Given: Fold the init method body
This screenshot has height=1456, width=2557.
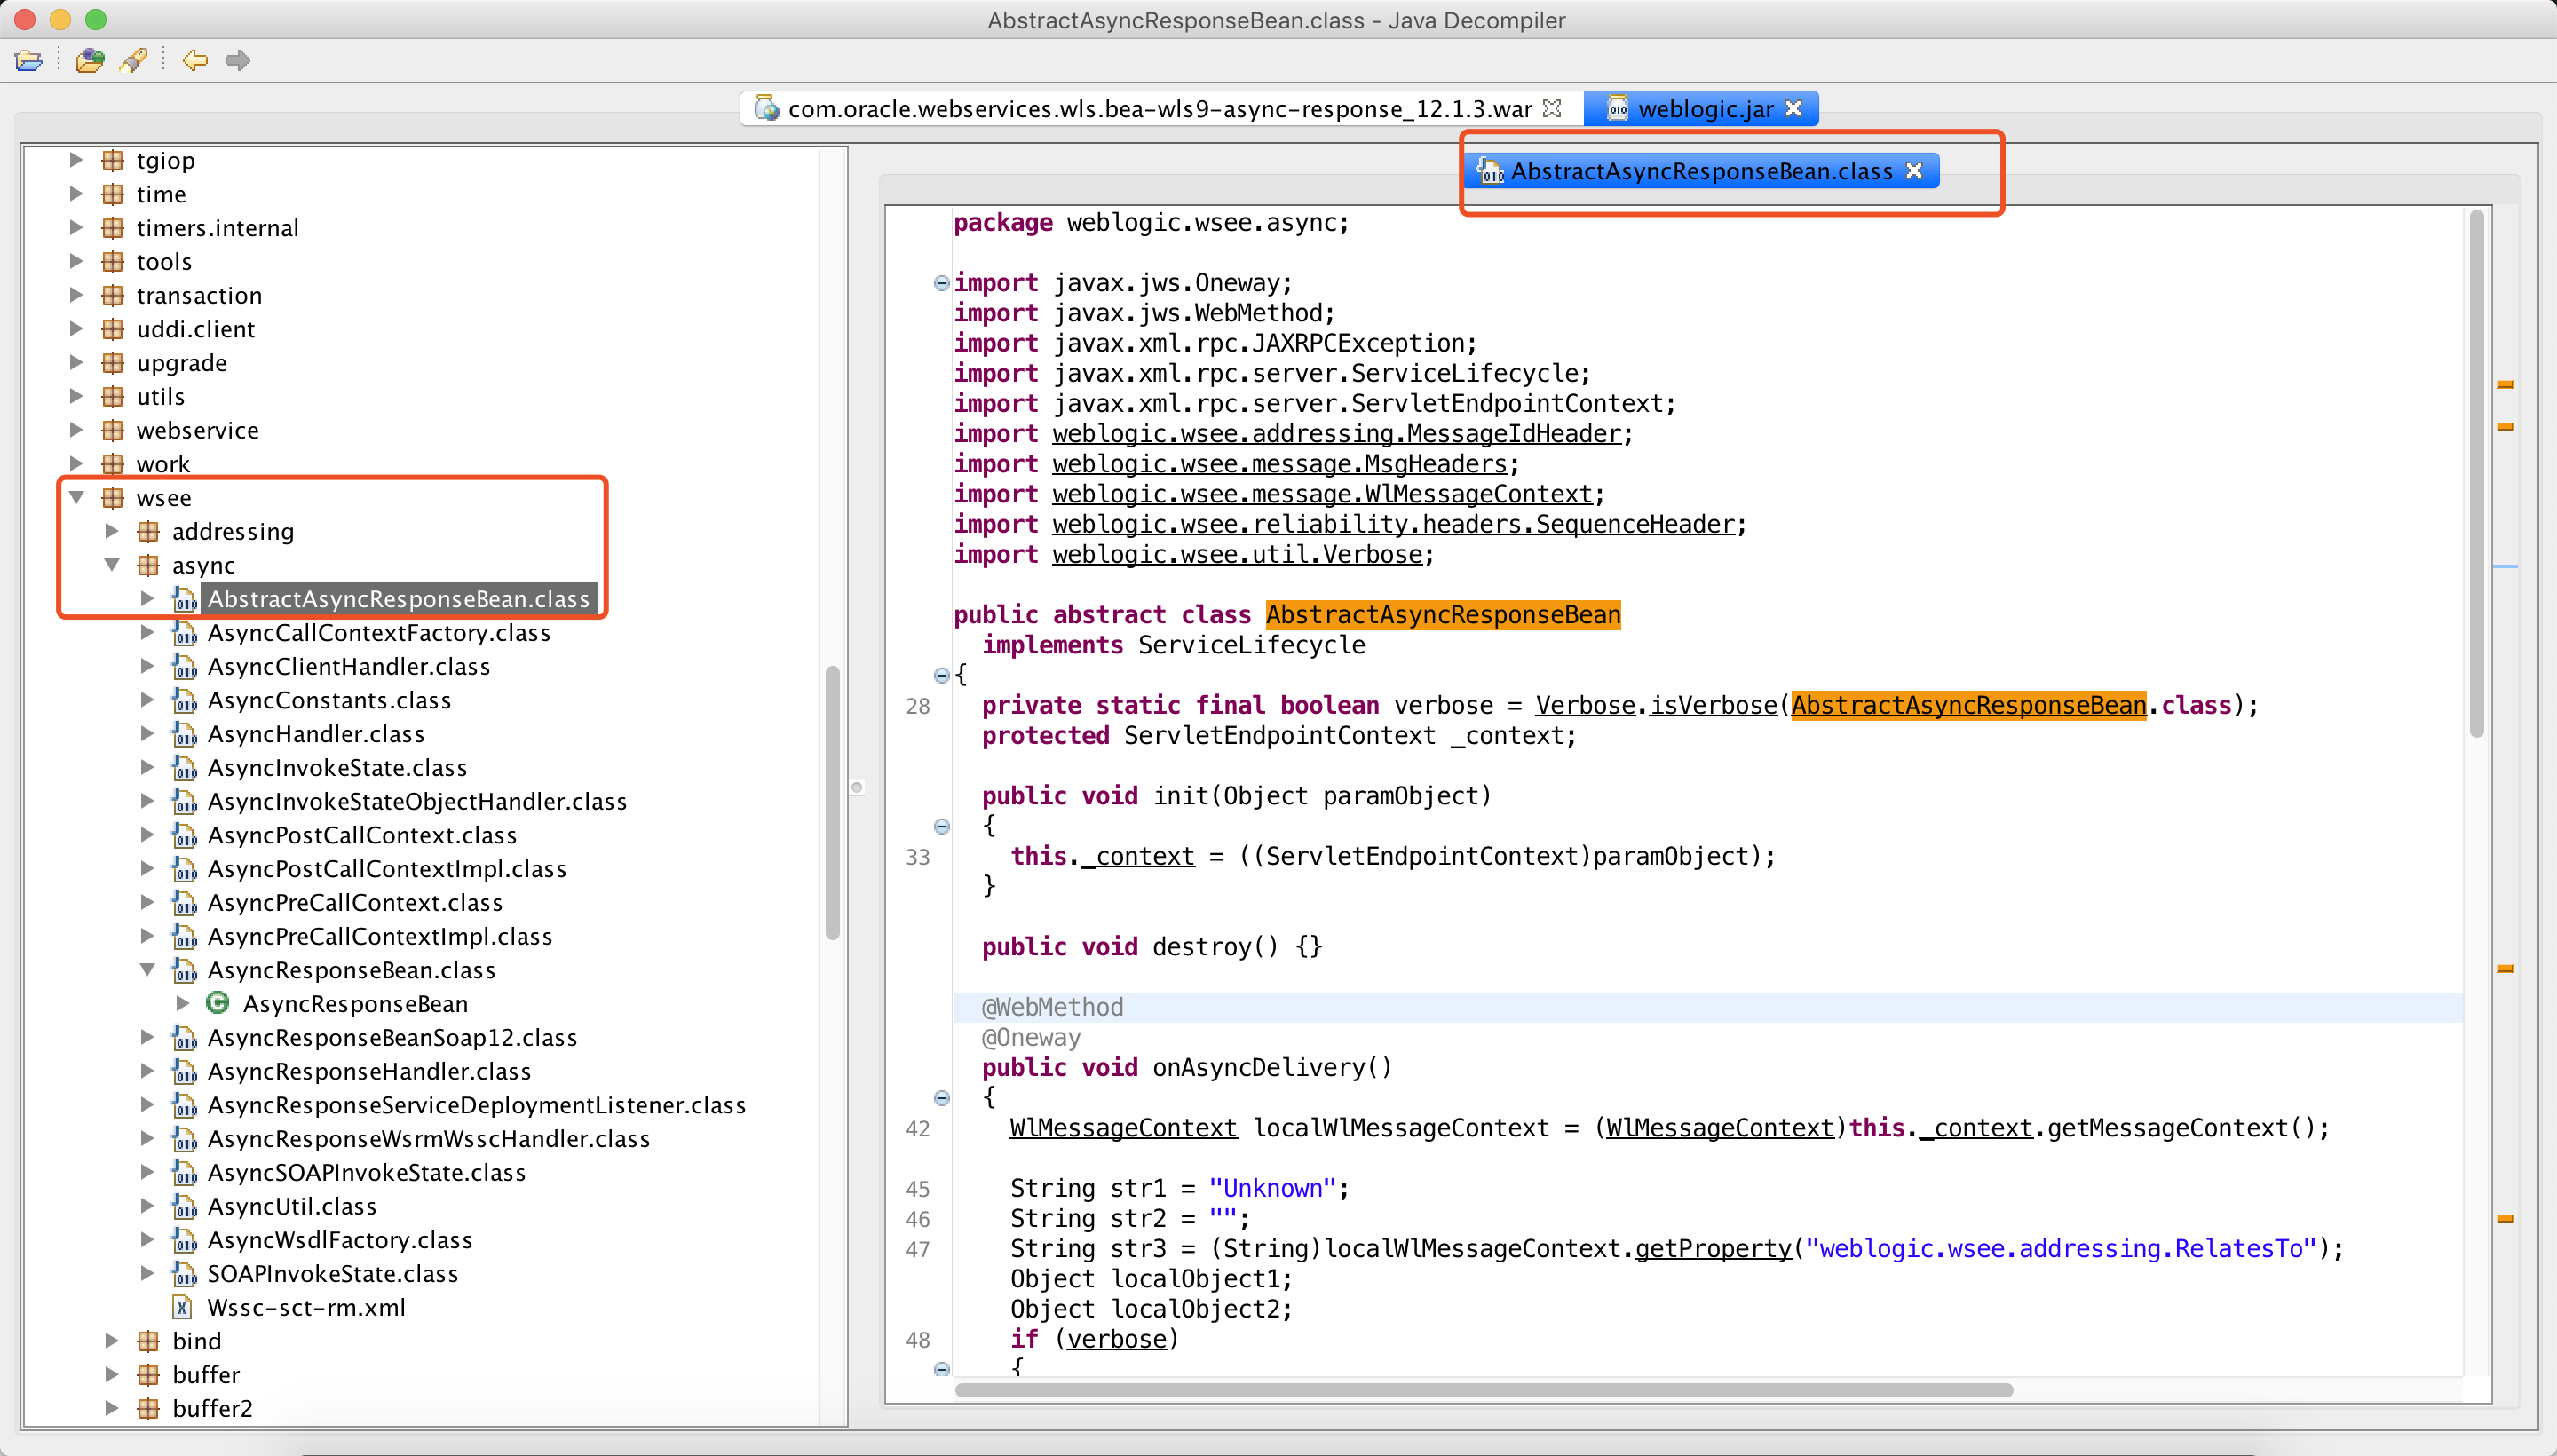Looking at the screenshot, I should coord(941,826).
